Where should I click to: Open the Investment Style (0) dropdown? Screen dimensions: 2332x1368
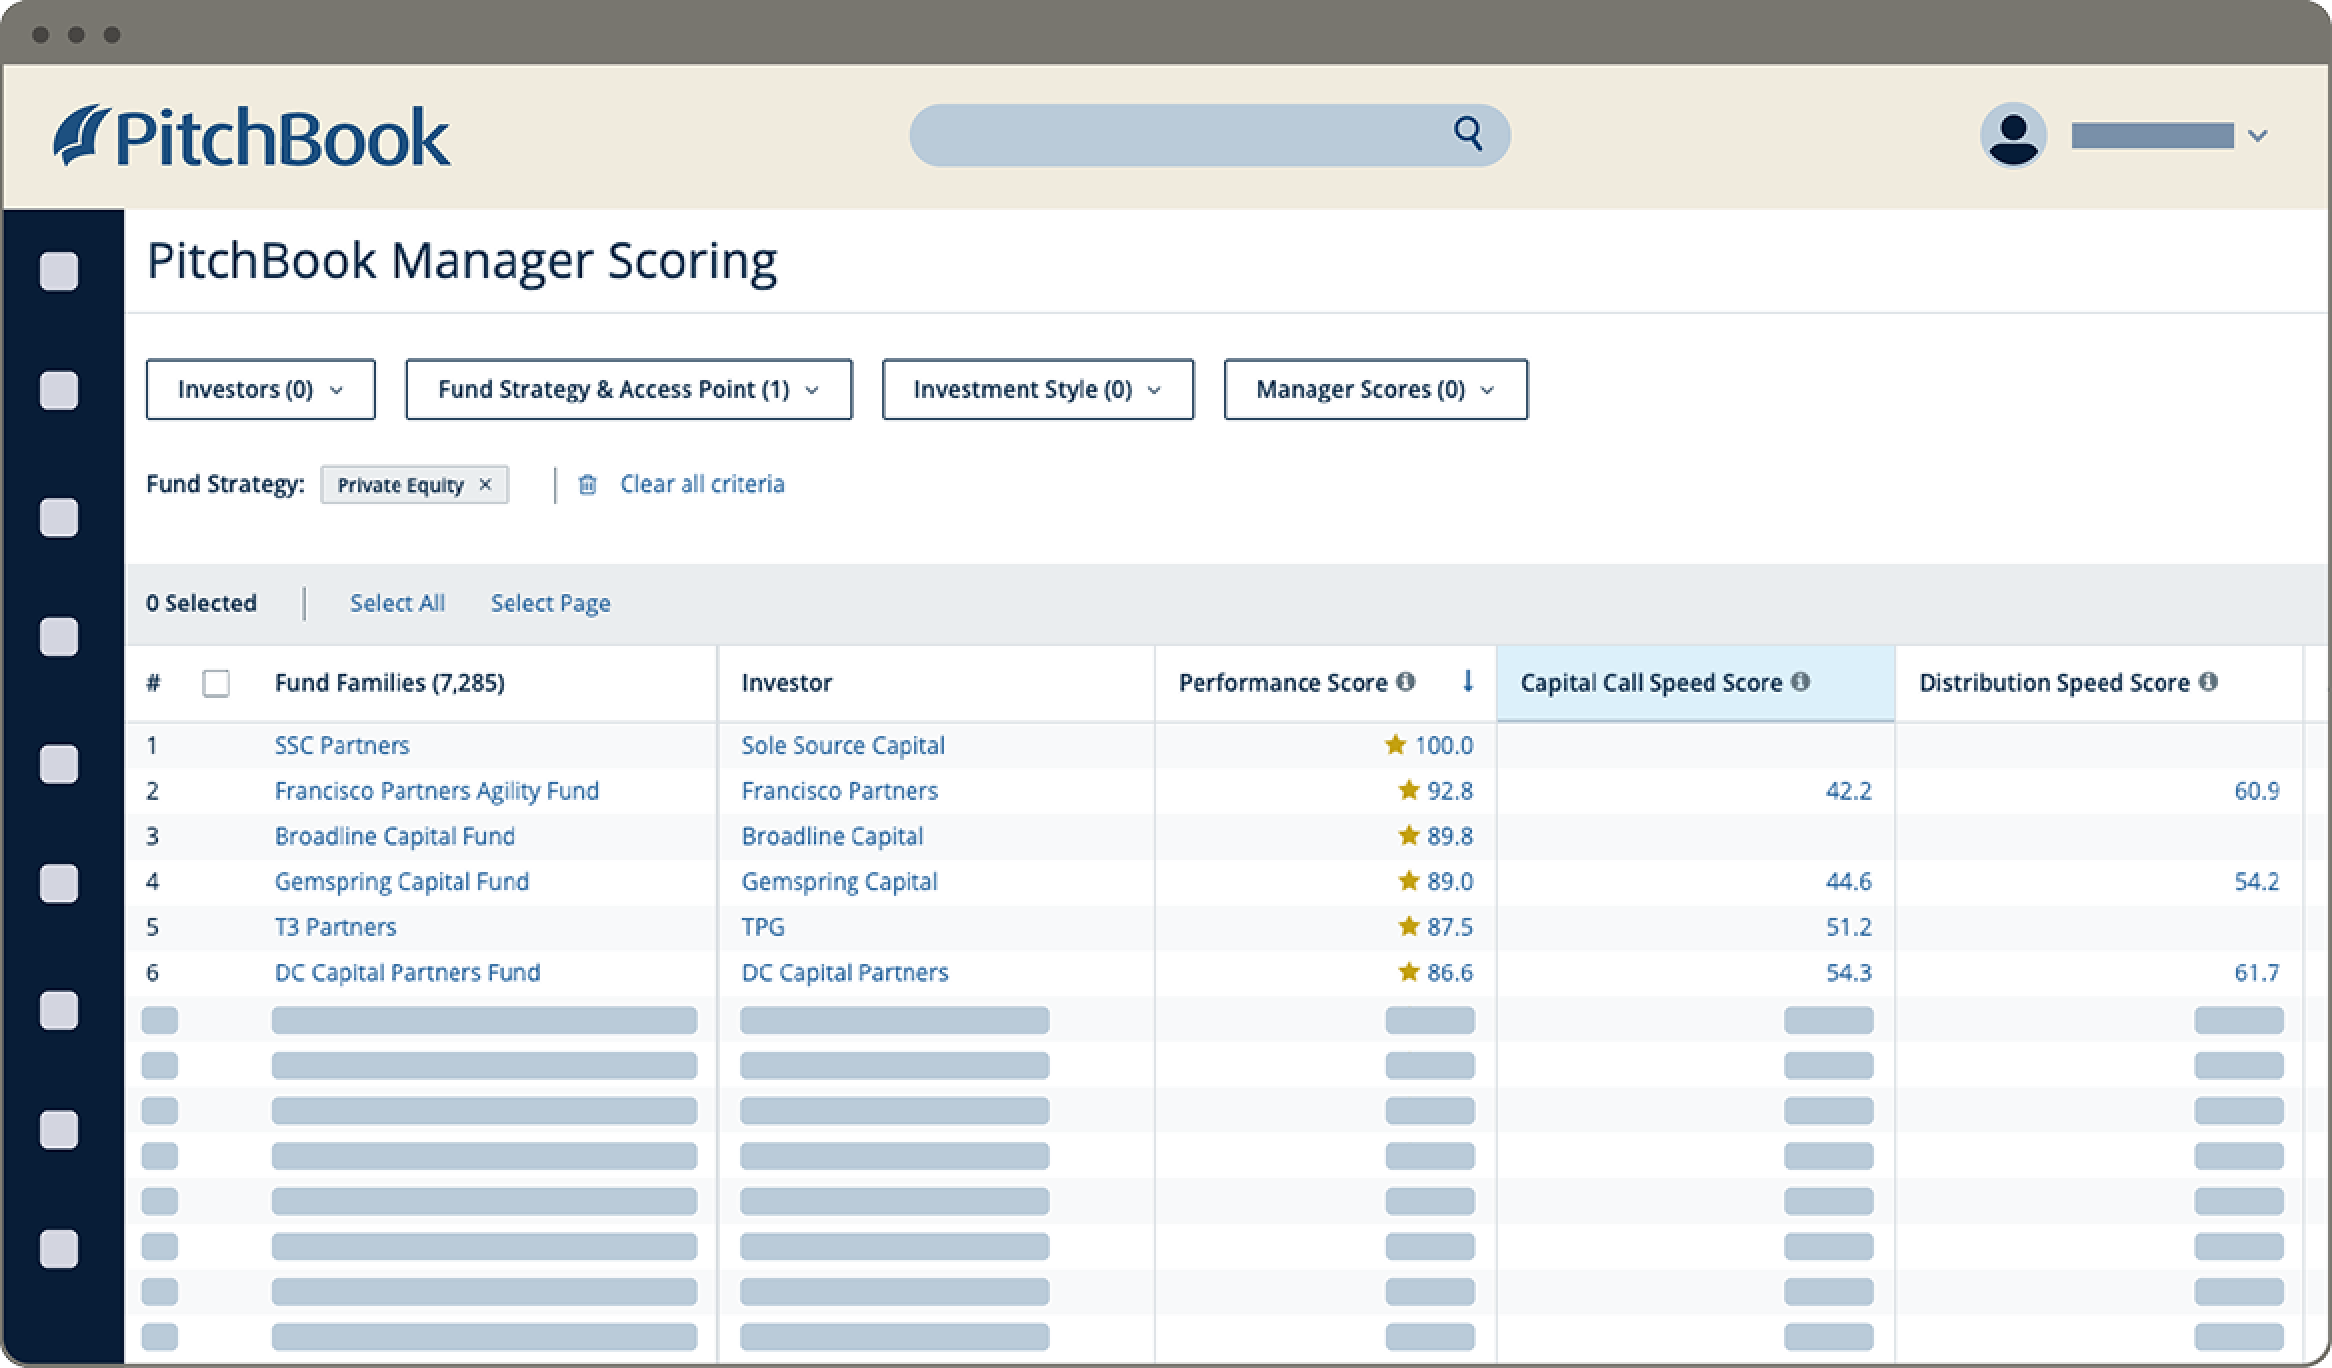[x=1038, y=389]
